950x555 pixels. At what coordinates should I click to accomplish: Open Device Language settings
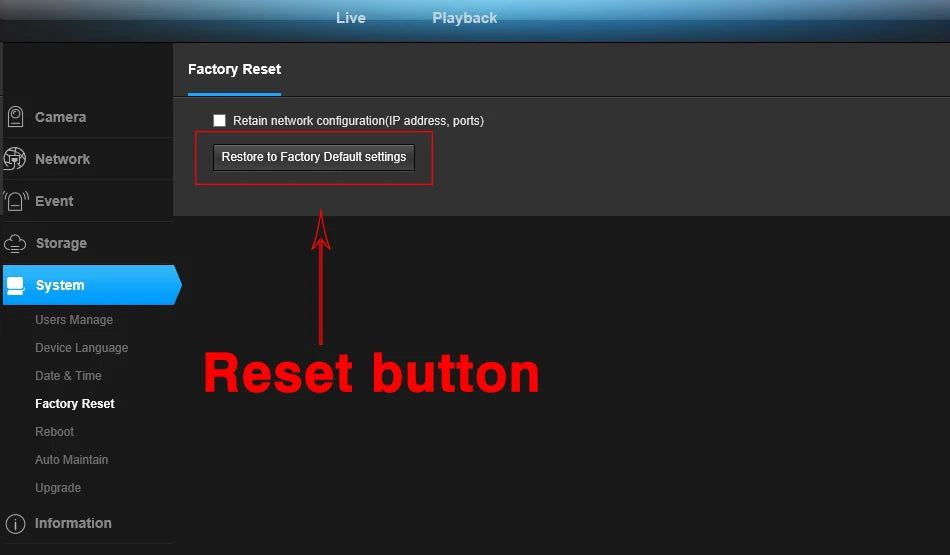[82, 348]
